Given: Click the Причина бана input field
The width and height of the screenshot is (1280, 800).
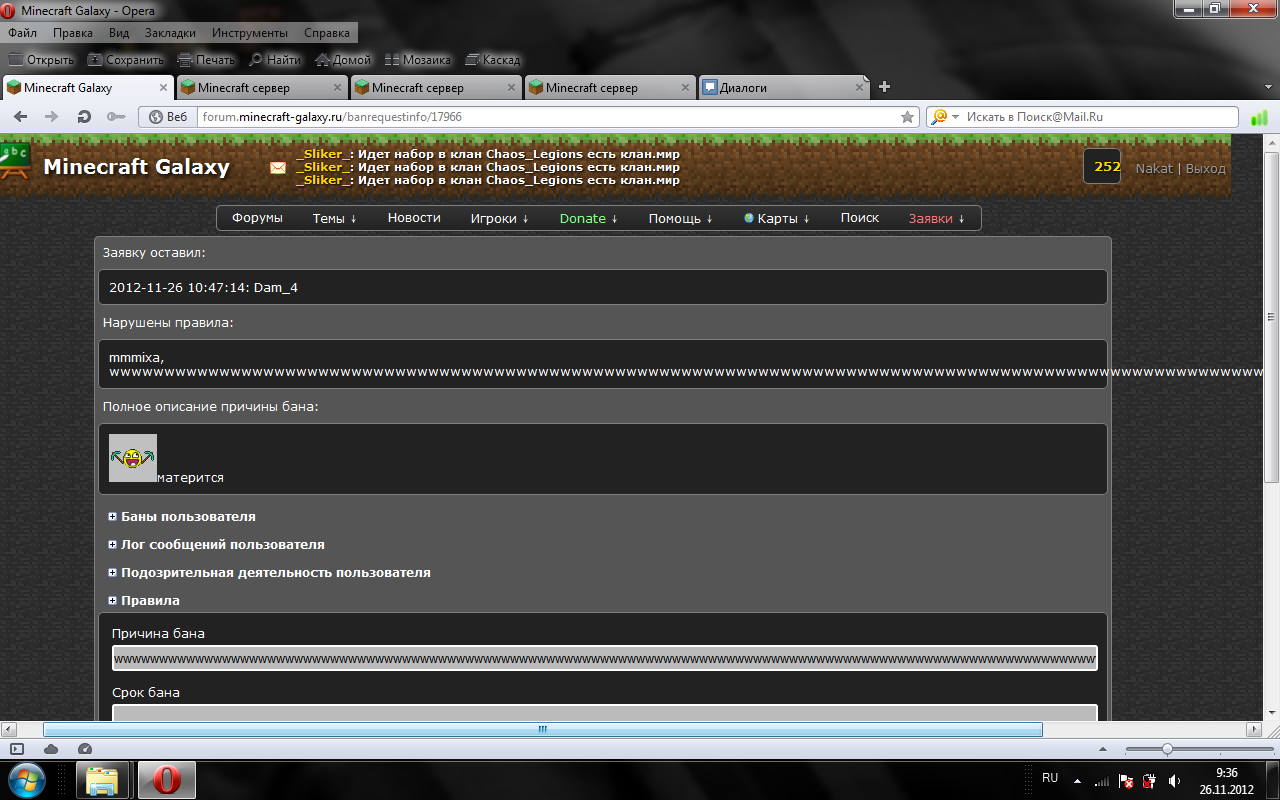Looking at the screenshot, I should (605, 659).
